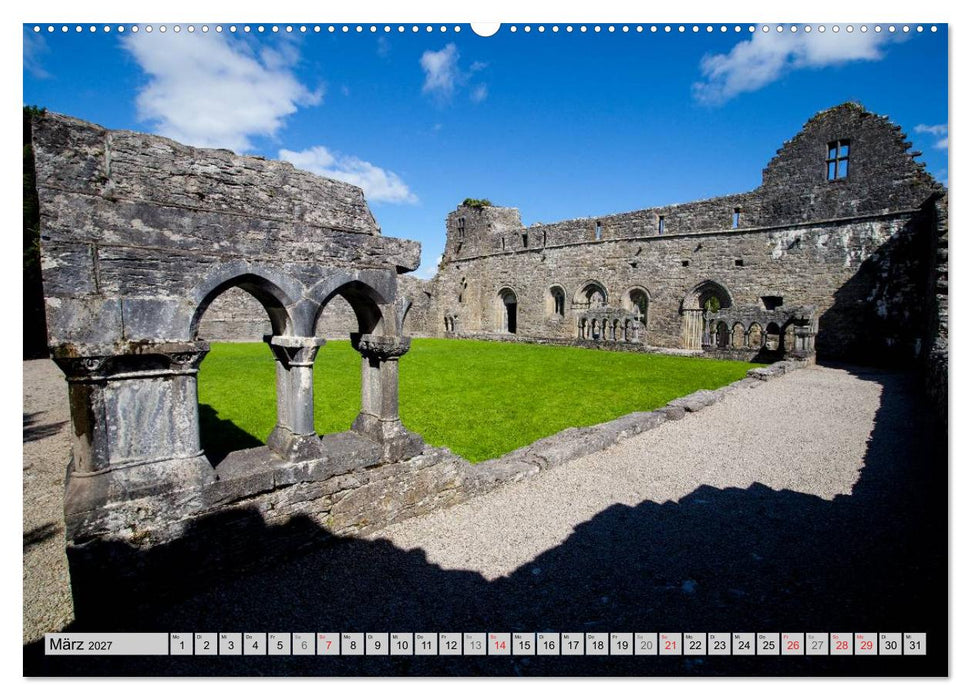Select day 17 in the calendar strip

click(x=573, y=644)
